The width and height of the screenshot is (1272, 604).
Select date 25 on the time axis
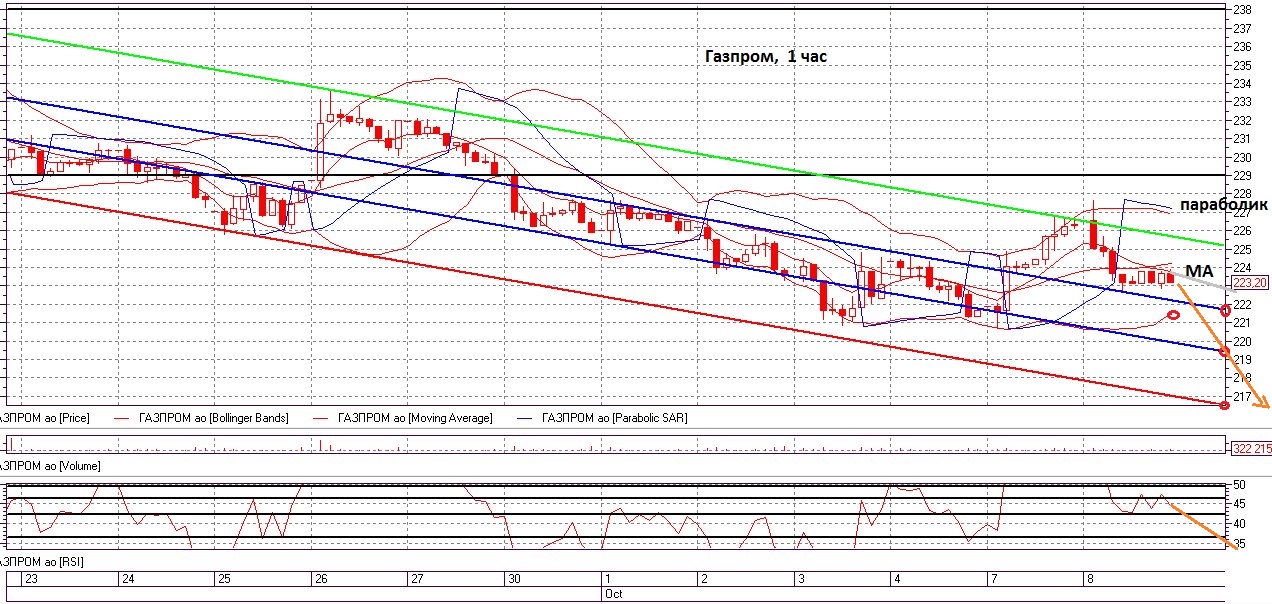click(x=224, y=579)
